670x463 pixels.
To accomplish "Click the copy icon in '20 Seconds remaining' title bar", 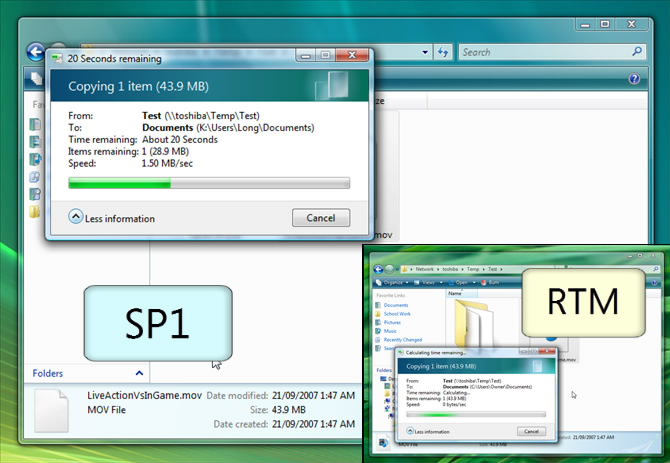I will [57, 58].
